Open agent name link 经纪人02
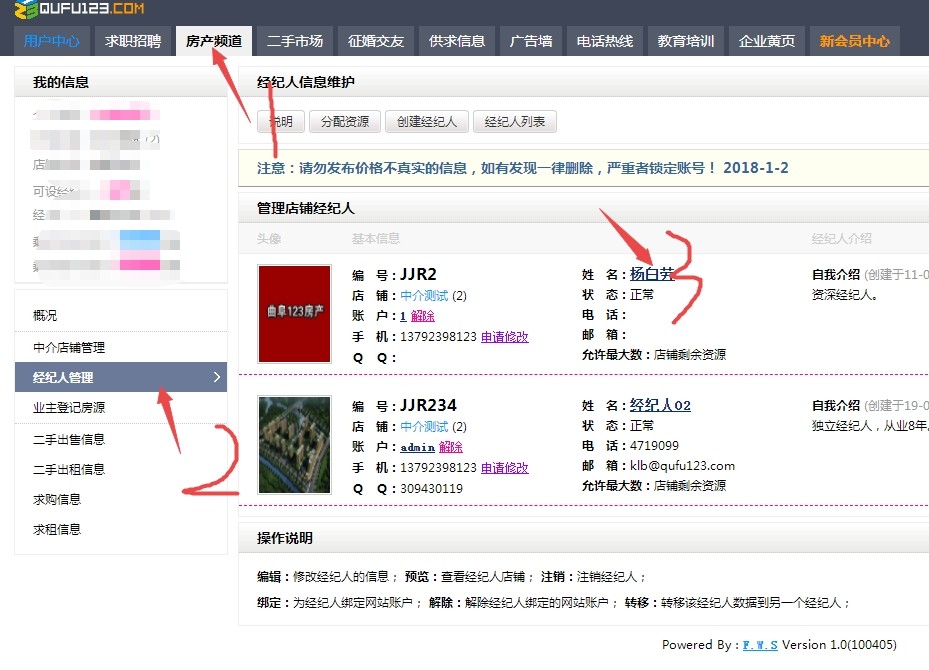 tap(660, 405)
